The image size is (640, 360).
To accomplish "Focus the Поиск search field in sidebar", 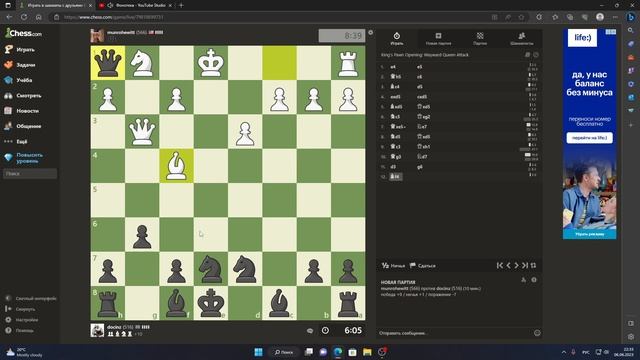I will (30, 173).
